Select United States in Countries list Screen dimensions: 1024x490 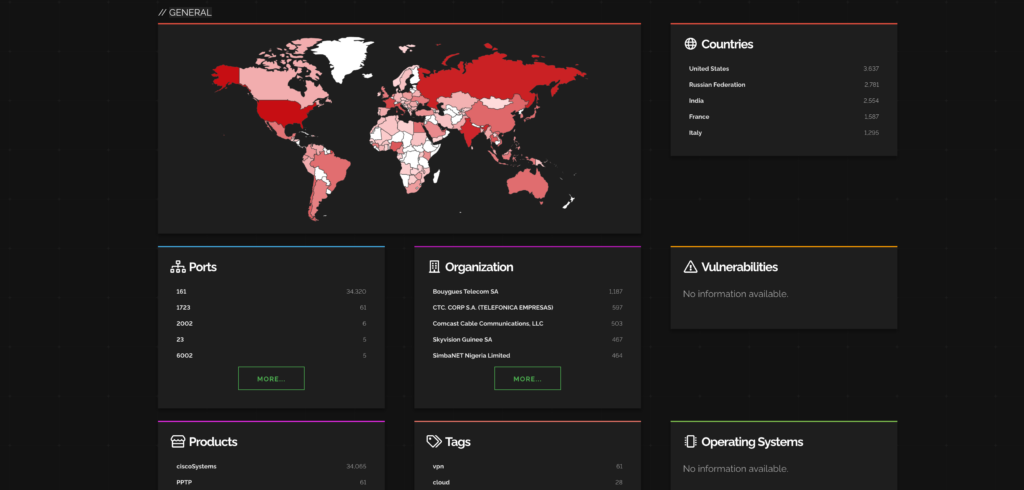tap(709, 69)
